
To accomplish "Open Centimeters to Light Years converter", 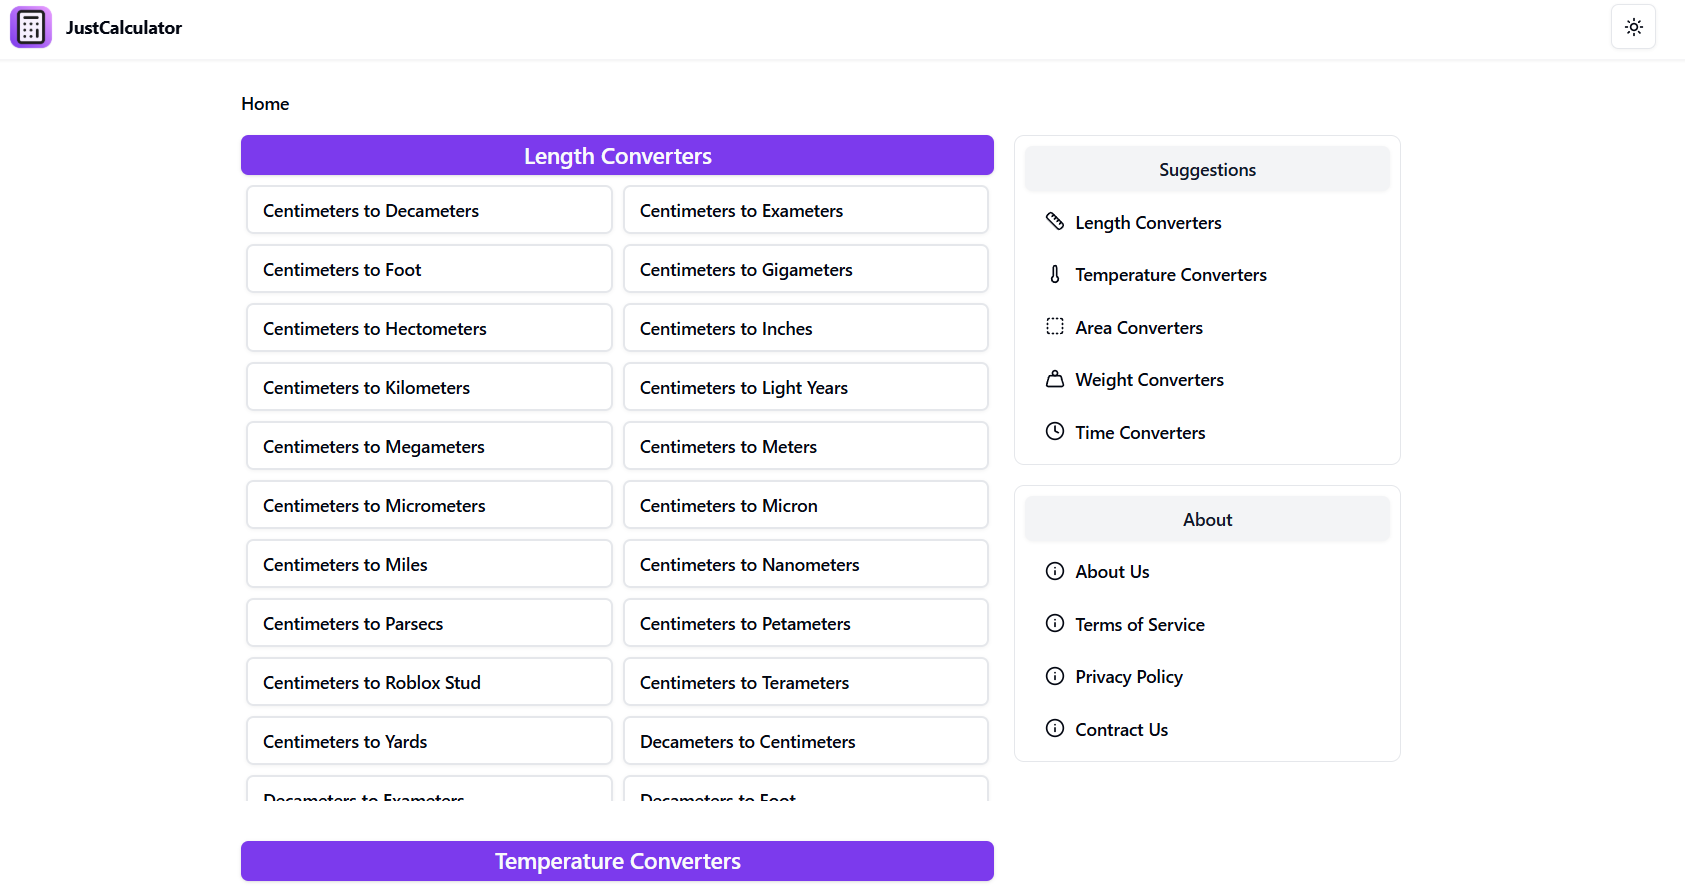I will (x=805, y=388).
